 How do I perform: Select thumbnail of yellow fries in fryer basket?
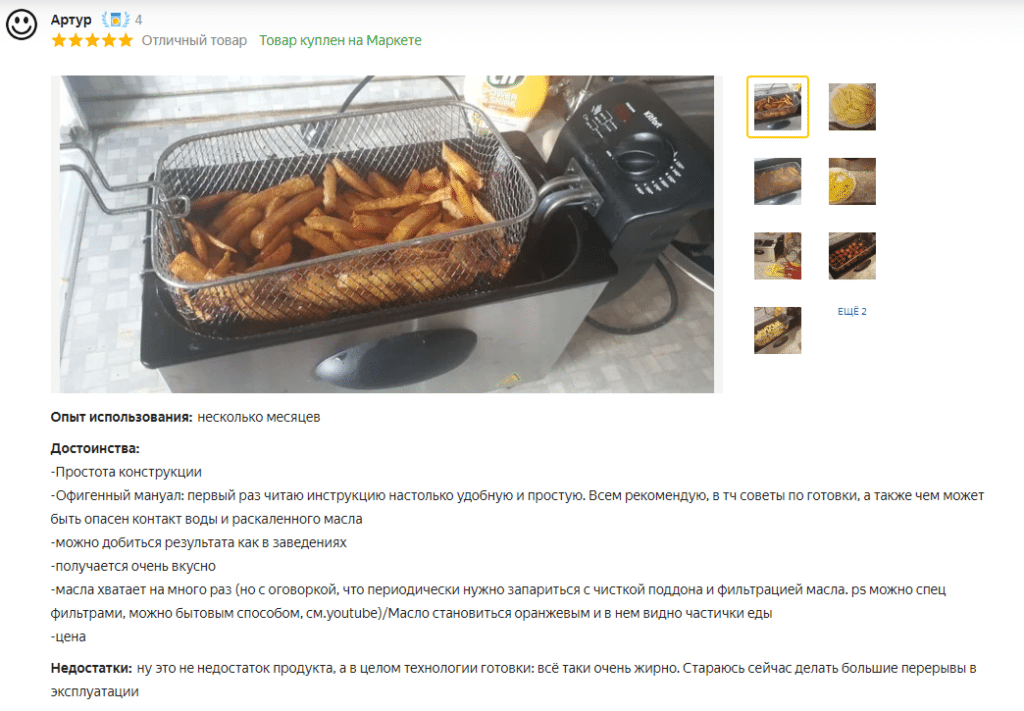coord(777,330)
